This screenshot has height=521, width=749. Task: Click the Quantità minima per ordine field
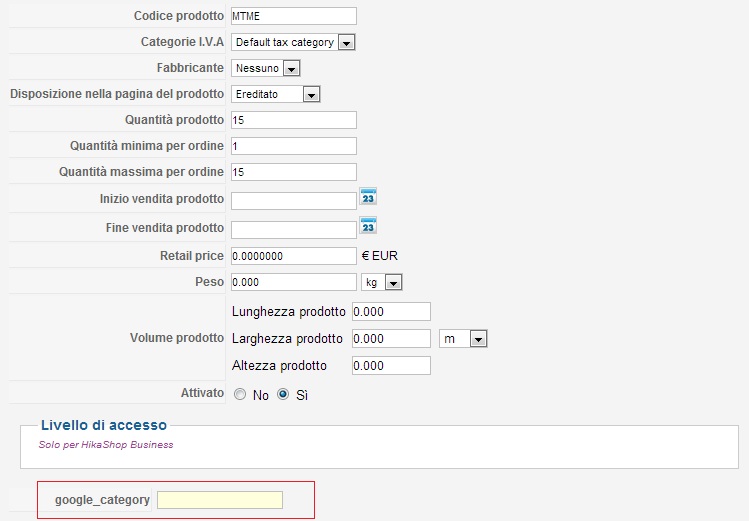coord(293,146)
